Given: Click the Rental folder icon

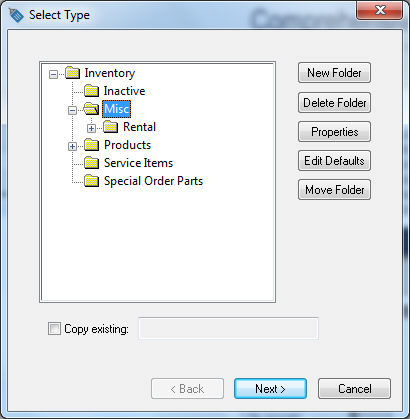Looking at the screenshot, I should [110, 127].
